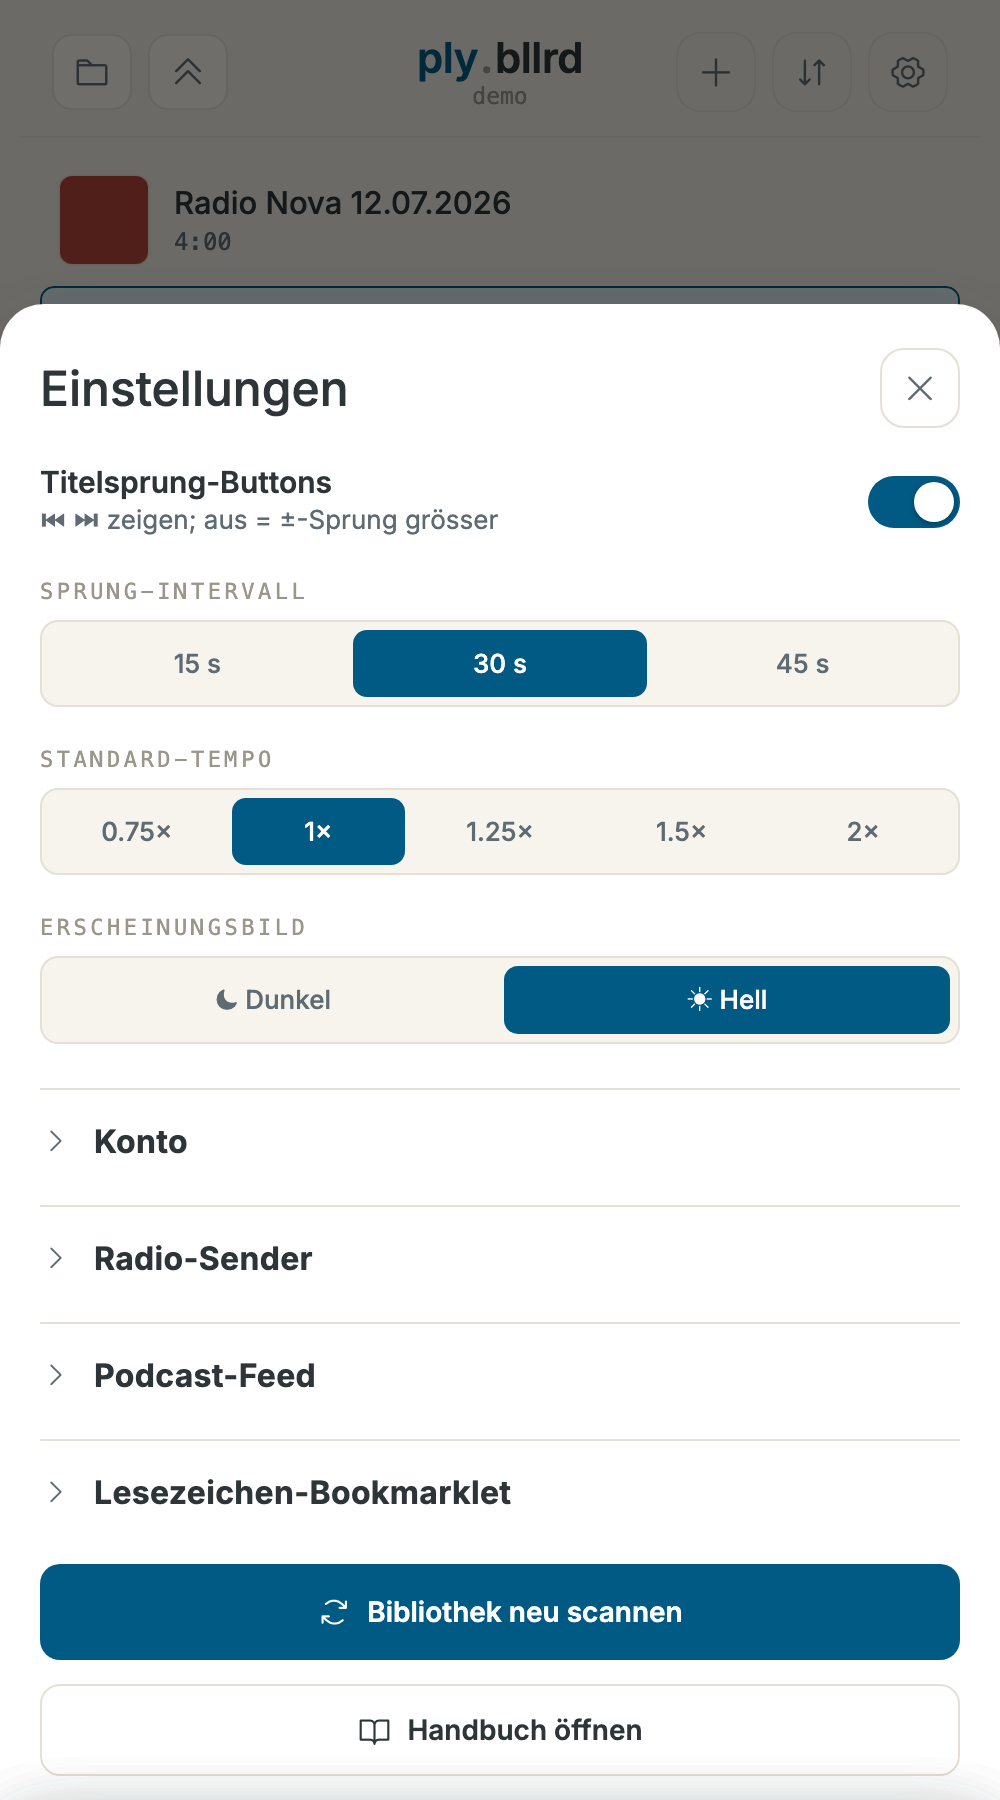Switch appearance to Dunkel
The width and height of the screenshot is (1000, 1800).
[273, 1000]
